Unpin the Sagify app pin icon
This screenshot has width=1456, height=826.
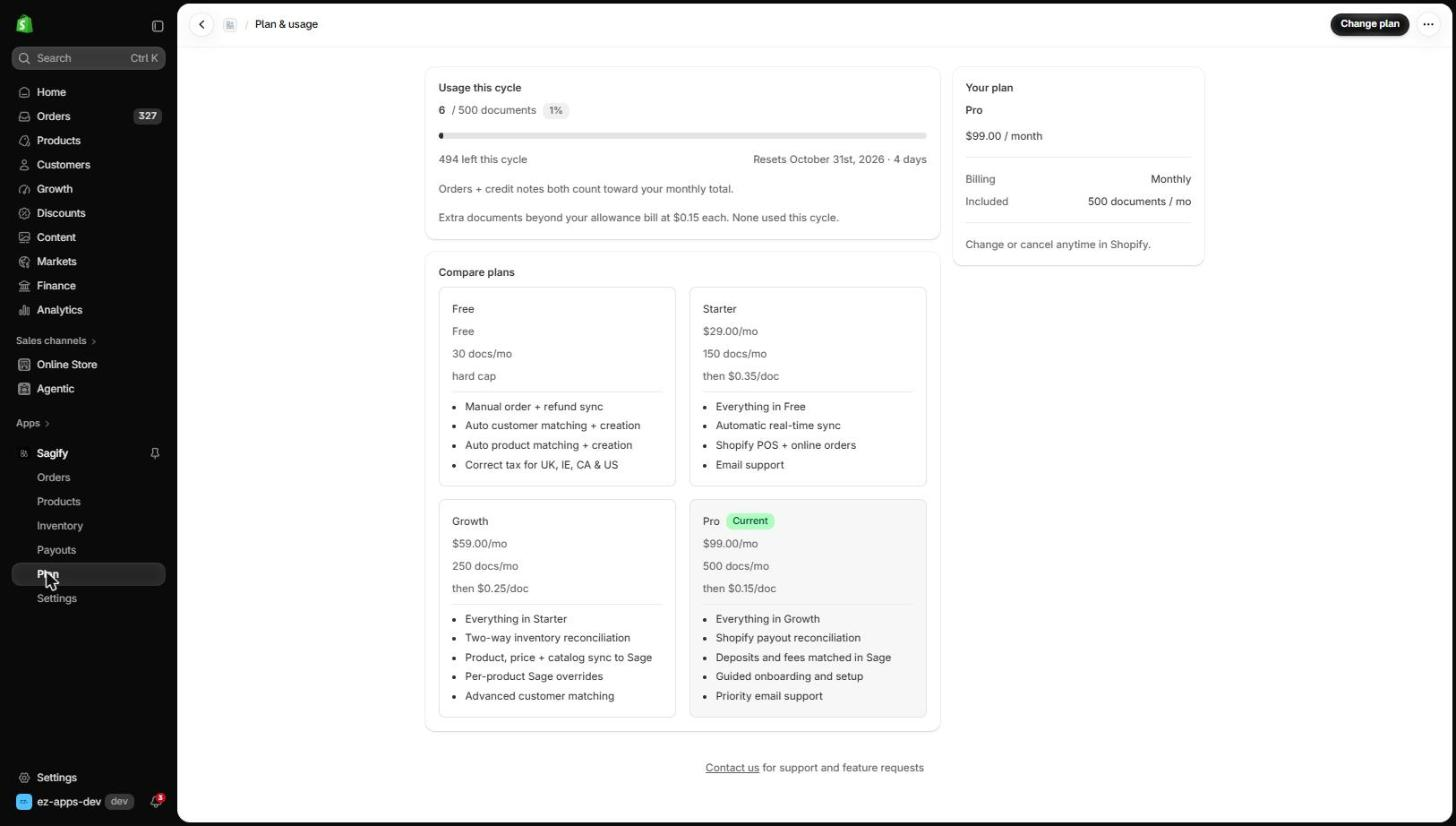click(x=155, y=454)
